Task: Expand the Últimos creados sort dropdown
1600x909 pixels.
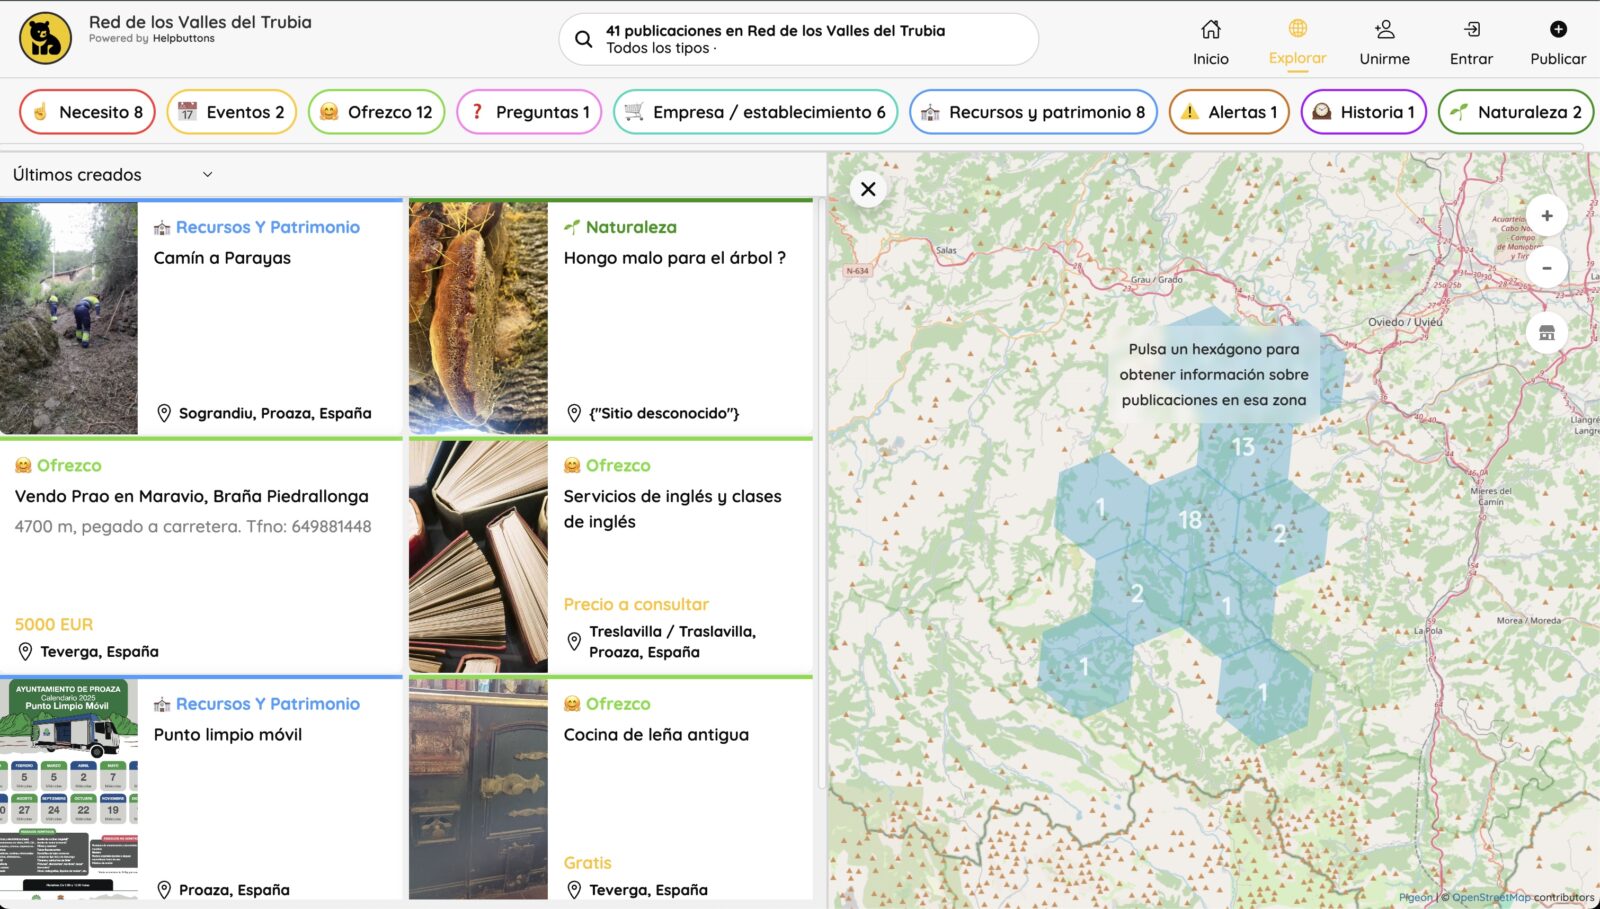Action: pyautogui.click(x=112, y=175)
